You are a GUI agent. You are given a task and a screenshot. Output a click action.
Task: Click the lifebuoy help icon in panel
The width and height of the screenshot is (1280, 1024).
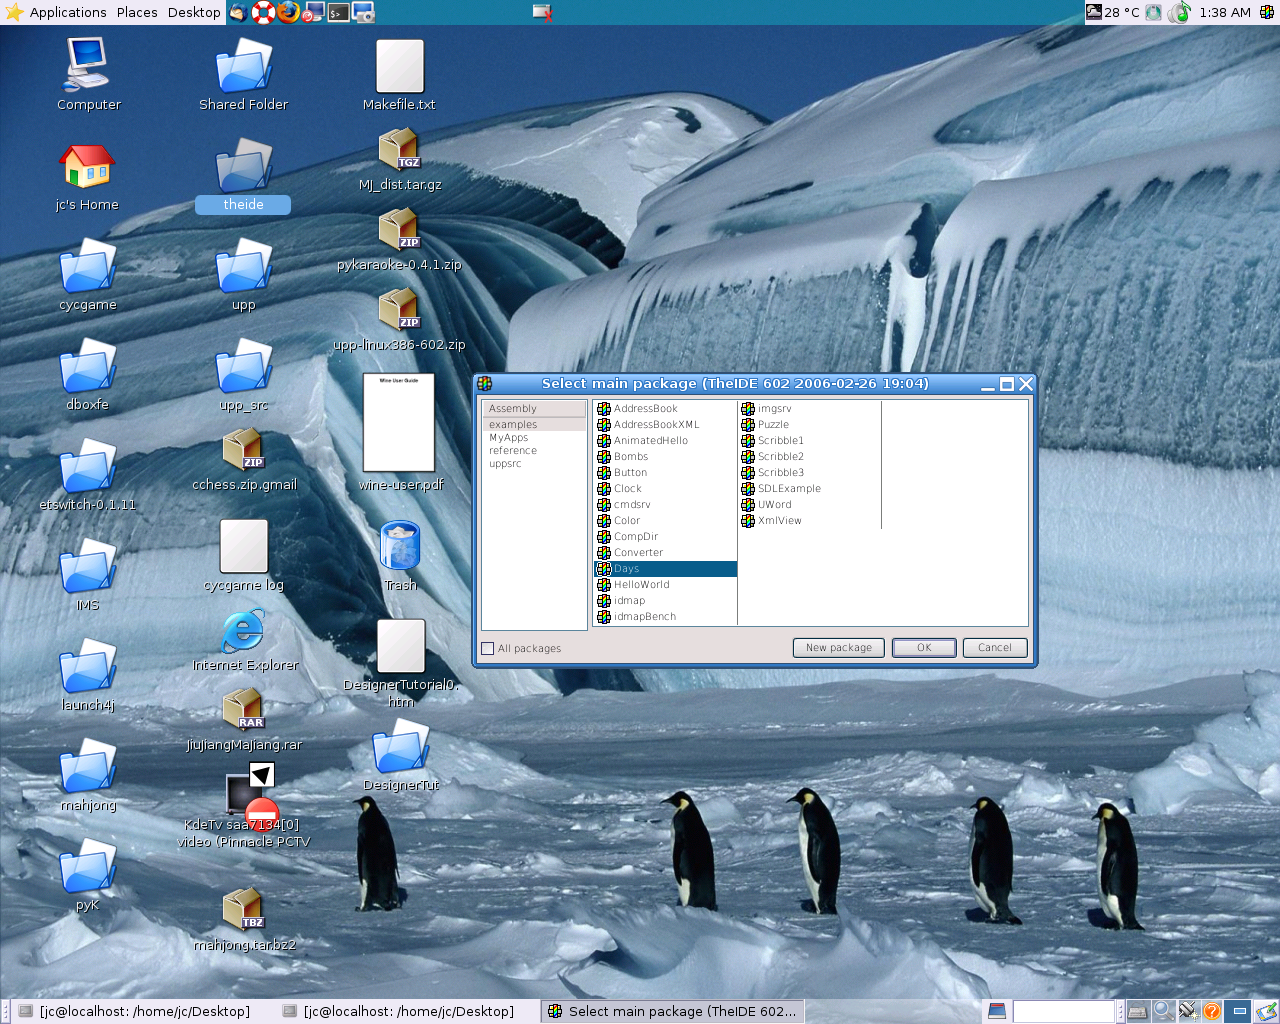click(x=263, y=12)
